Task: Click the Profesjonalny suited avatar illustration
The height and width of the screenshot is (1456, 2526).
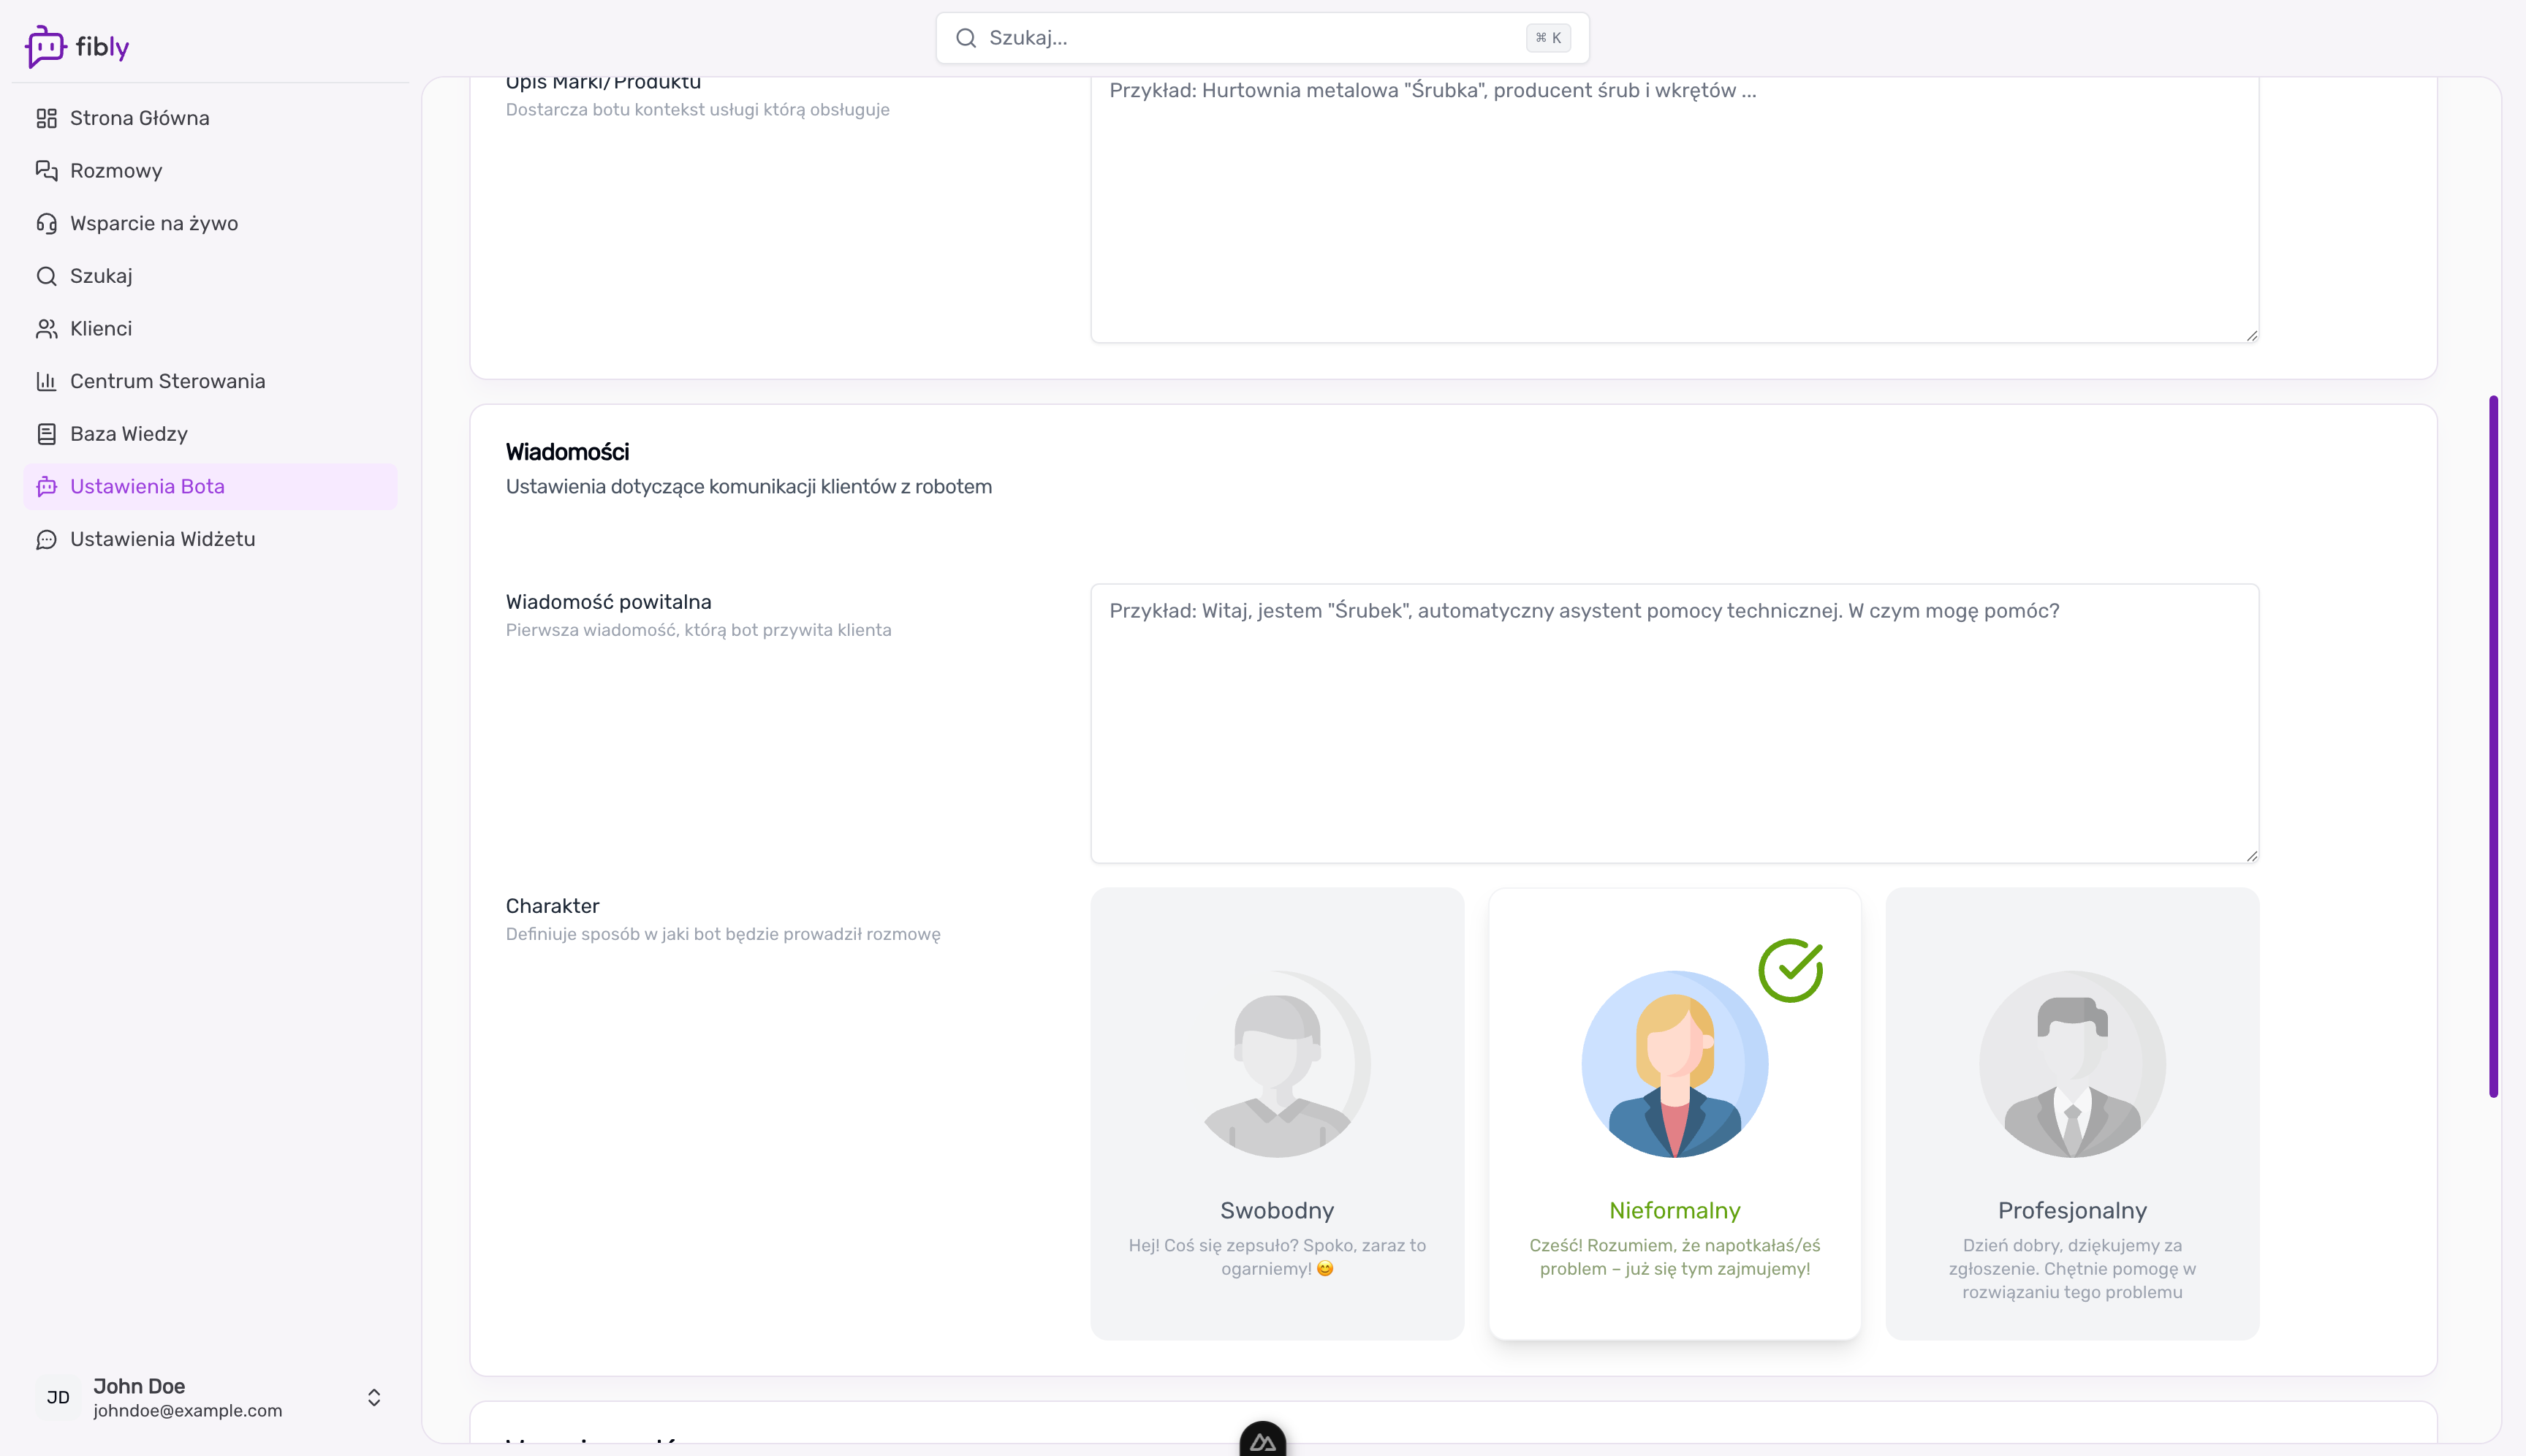Action: tap(2072, 1064)
